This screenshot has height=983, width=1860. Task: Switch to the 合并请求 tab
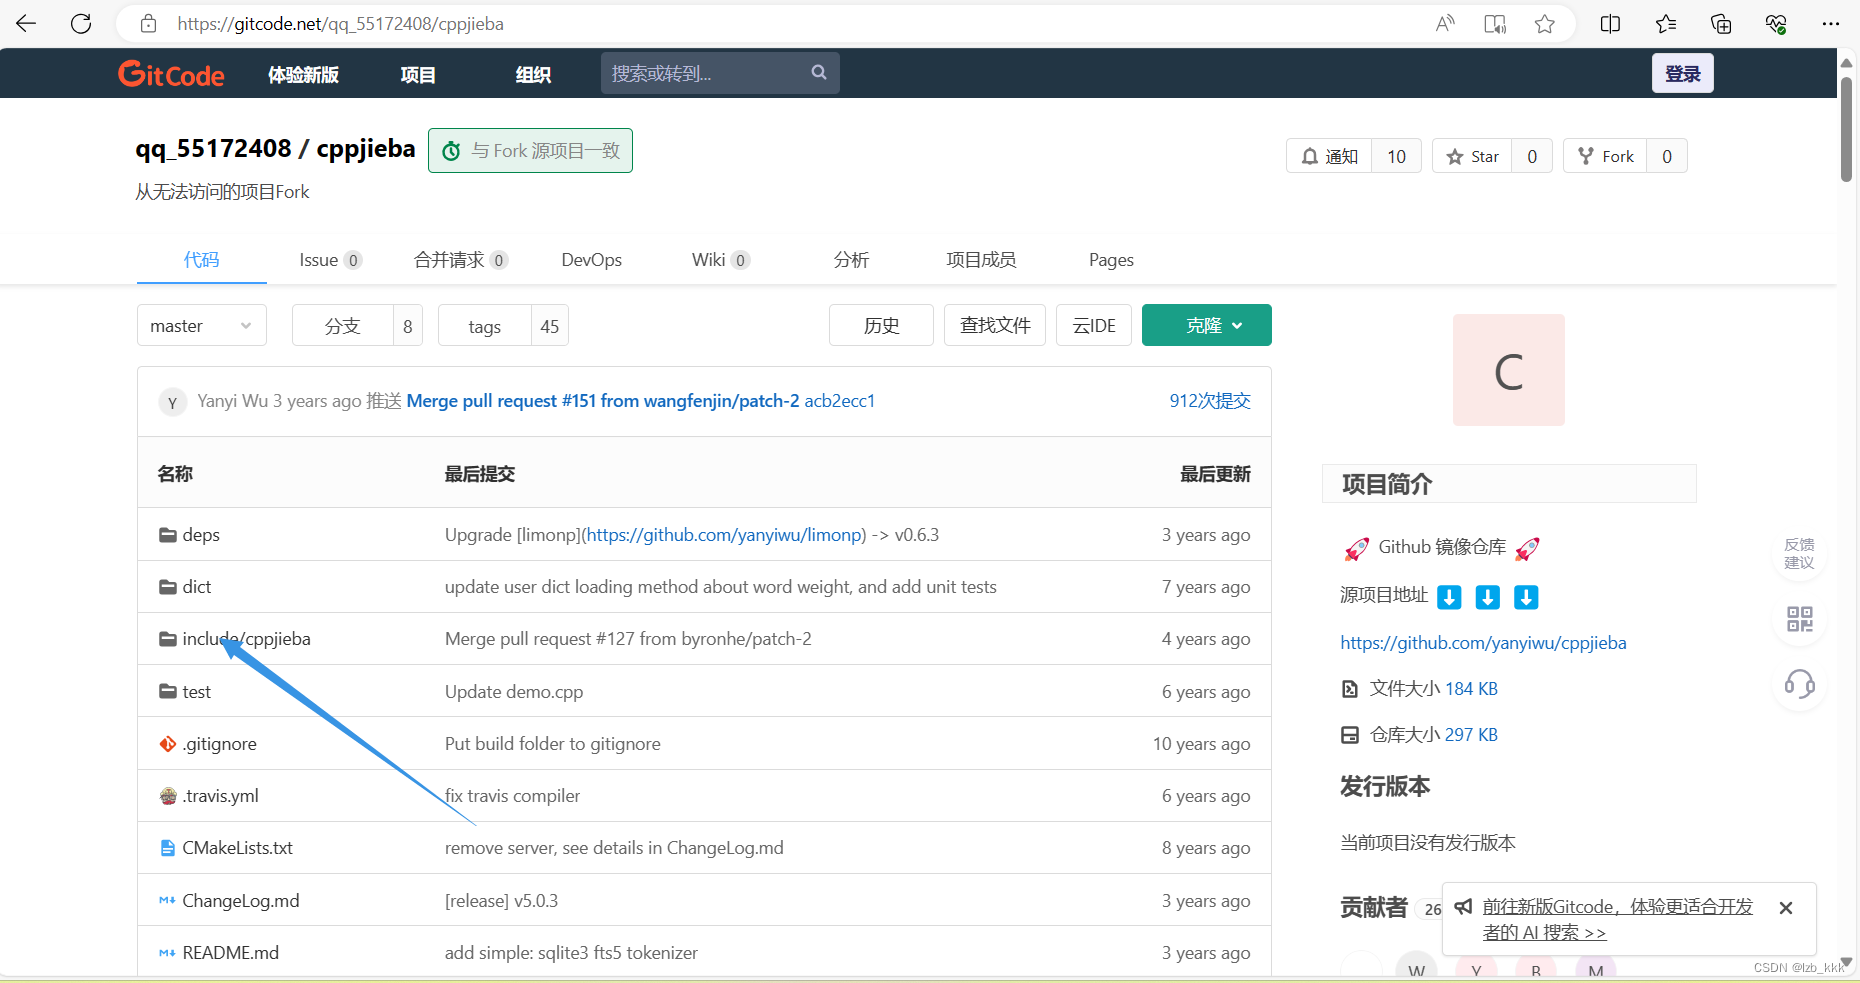pyautogui.click(x=461, y=260)
